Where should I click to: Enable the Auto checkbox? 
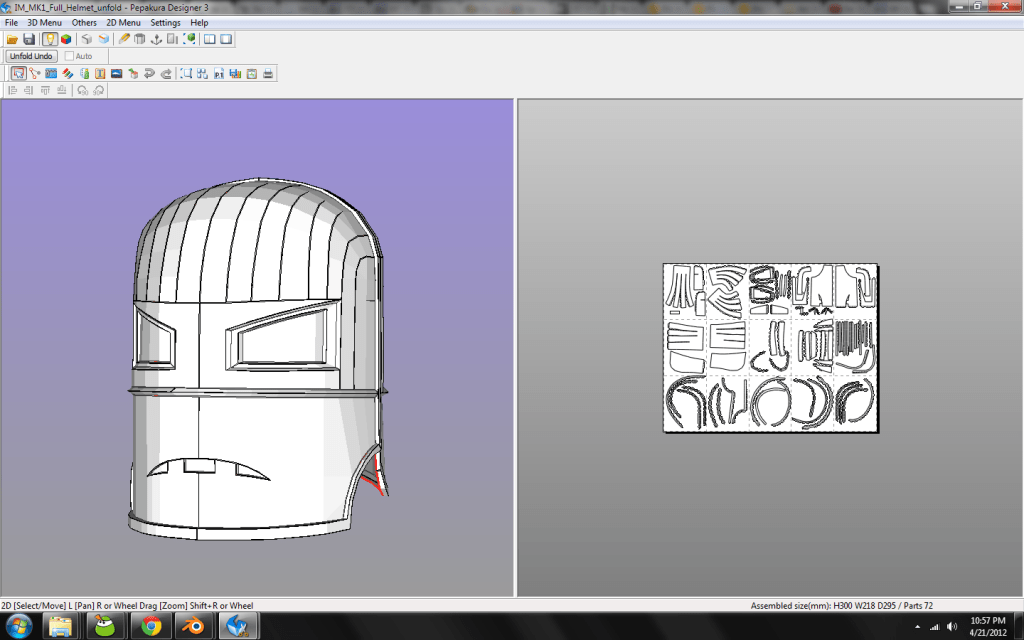(x=69, y=56)
